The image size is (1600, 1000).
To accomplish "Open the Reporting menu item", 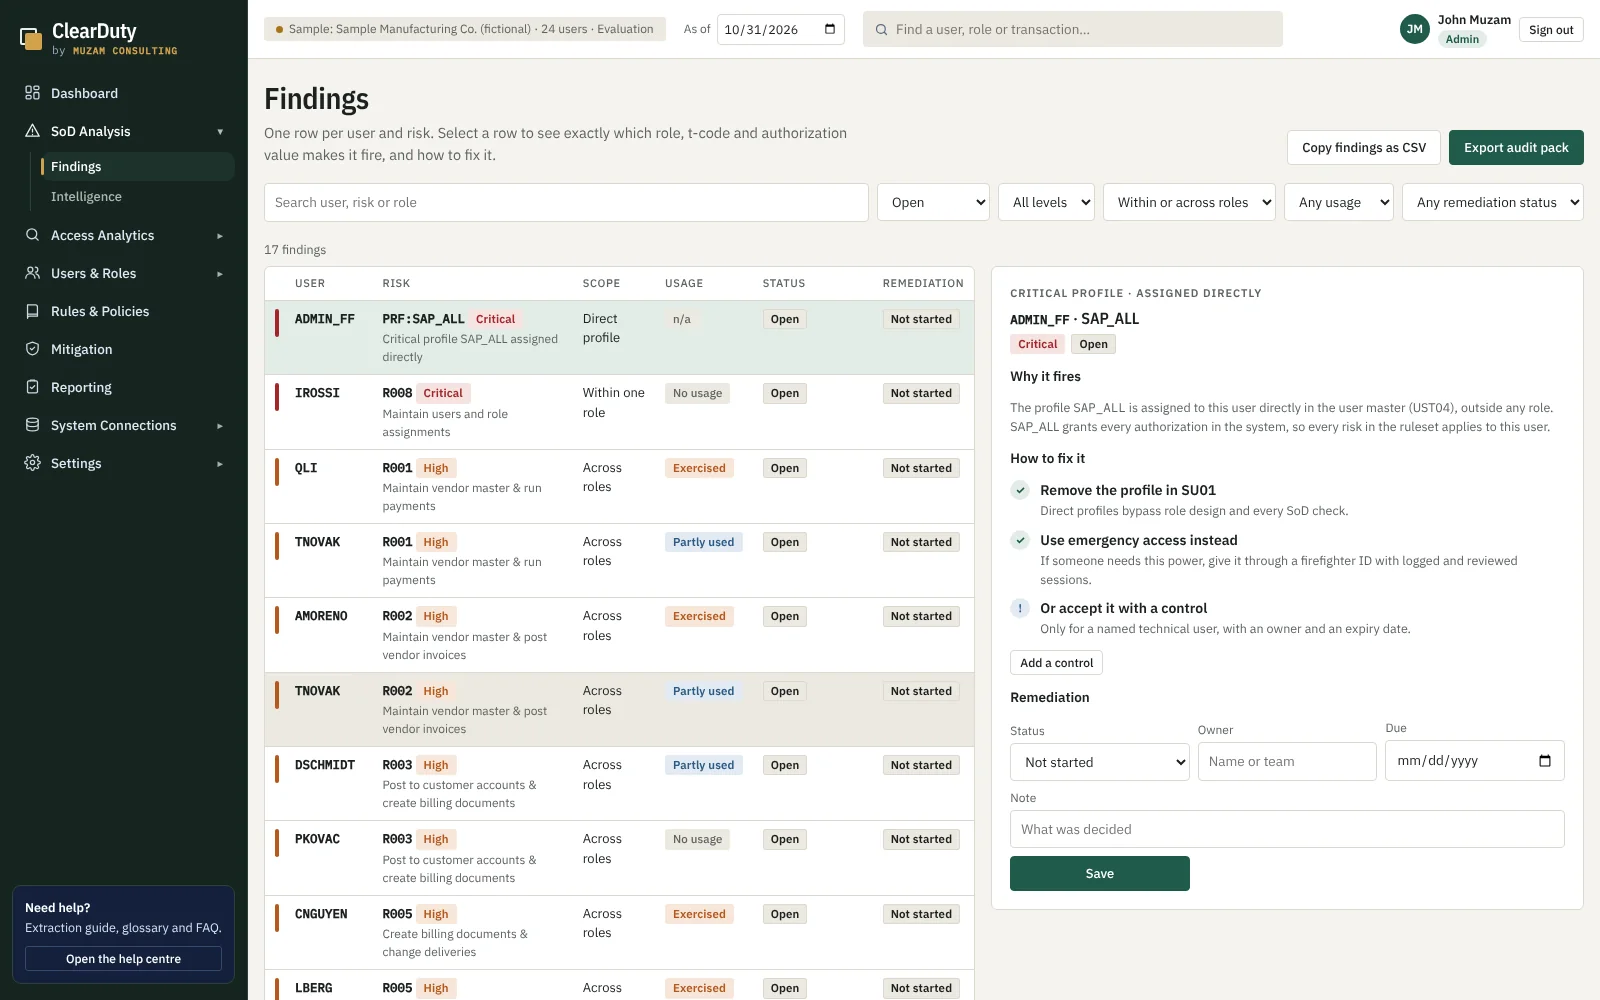I will point(124,387).
